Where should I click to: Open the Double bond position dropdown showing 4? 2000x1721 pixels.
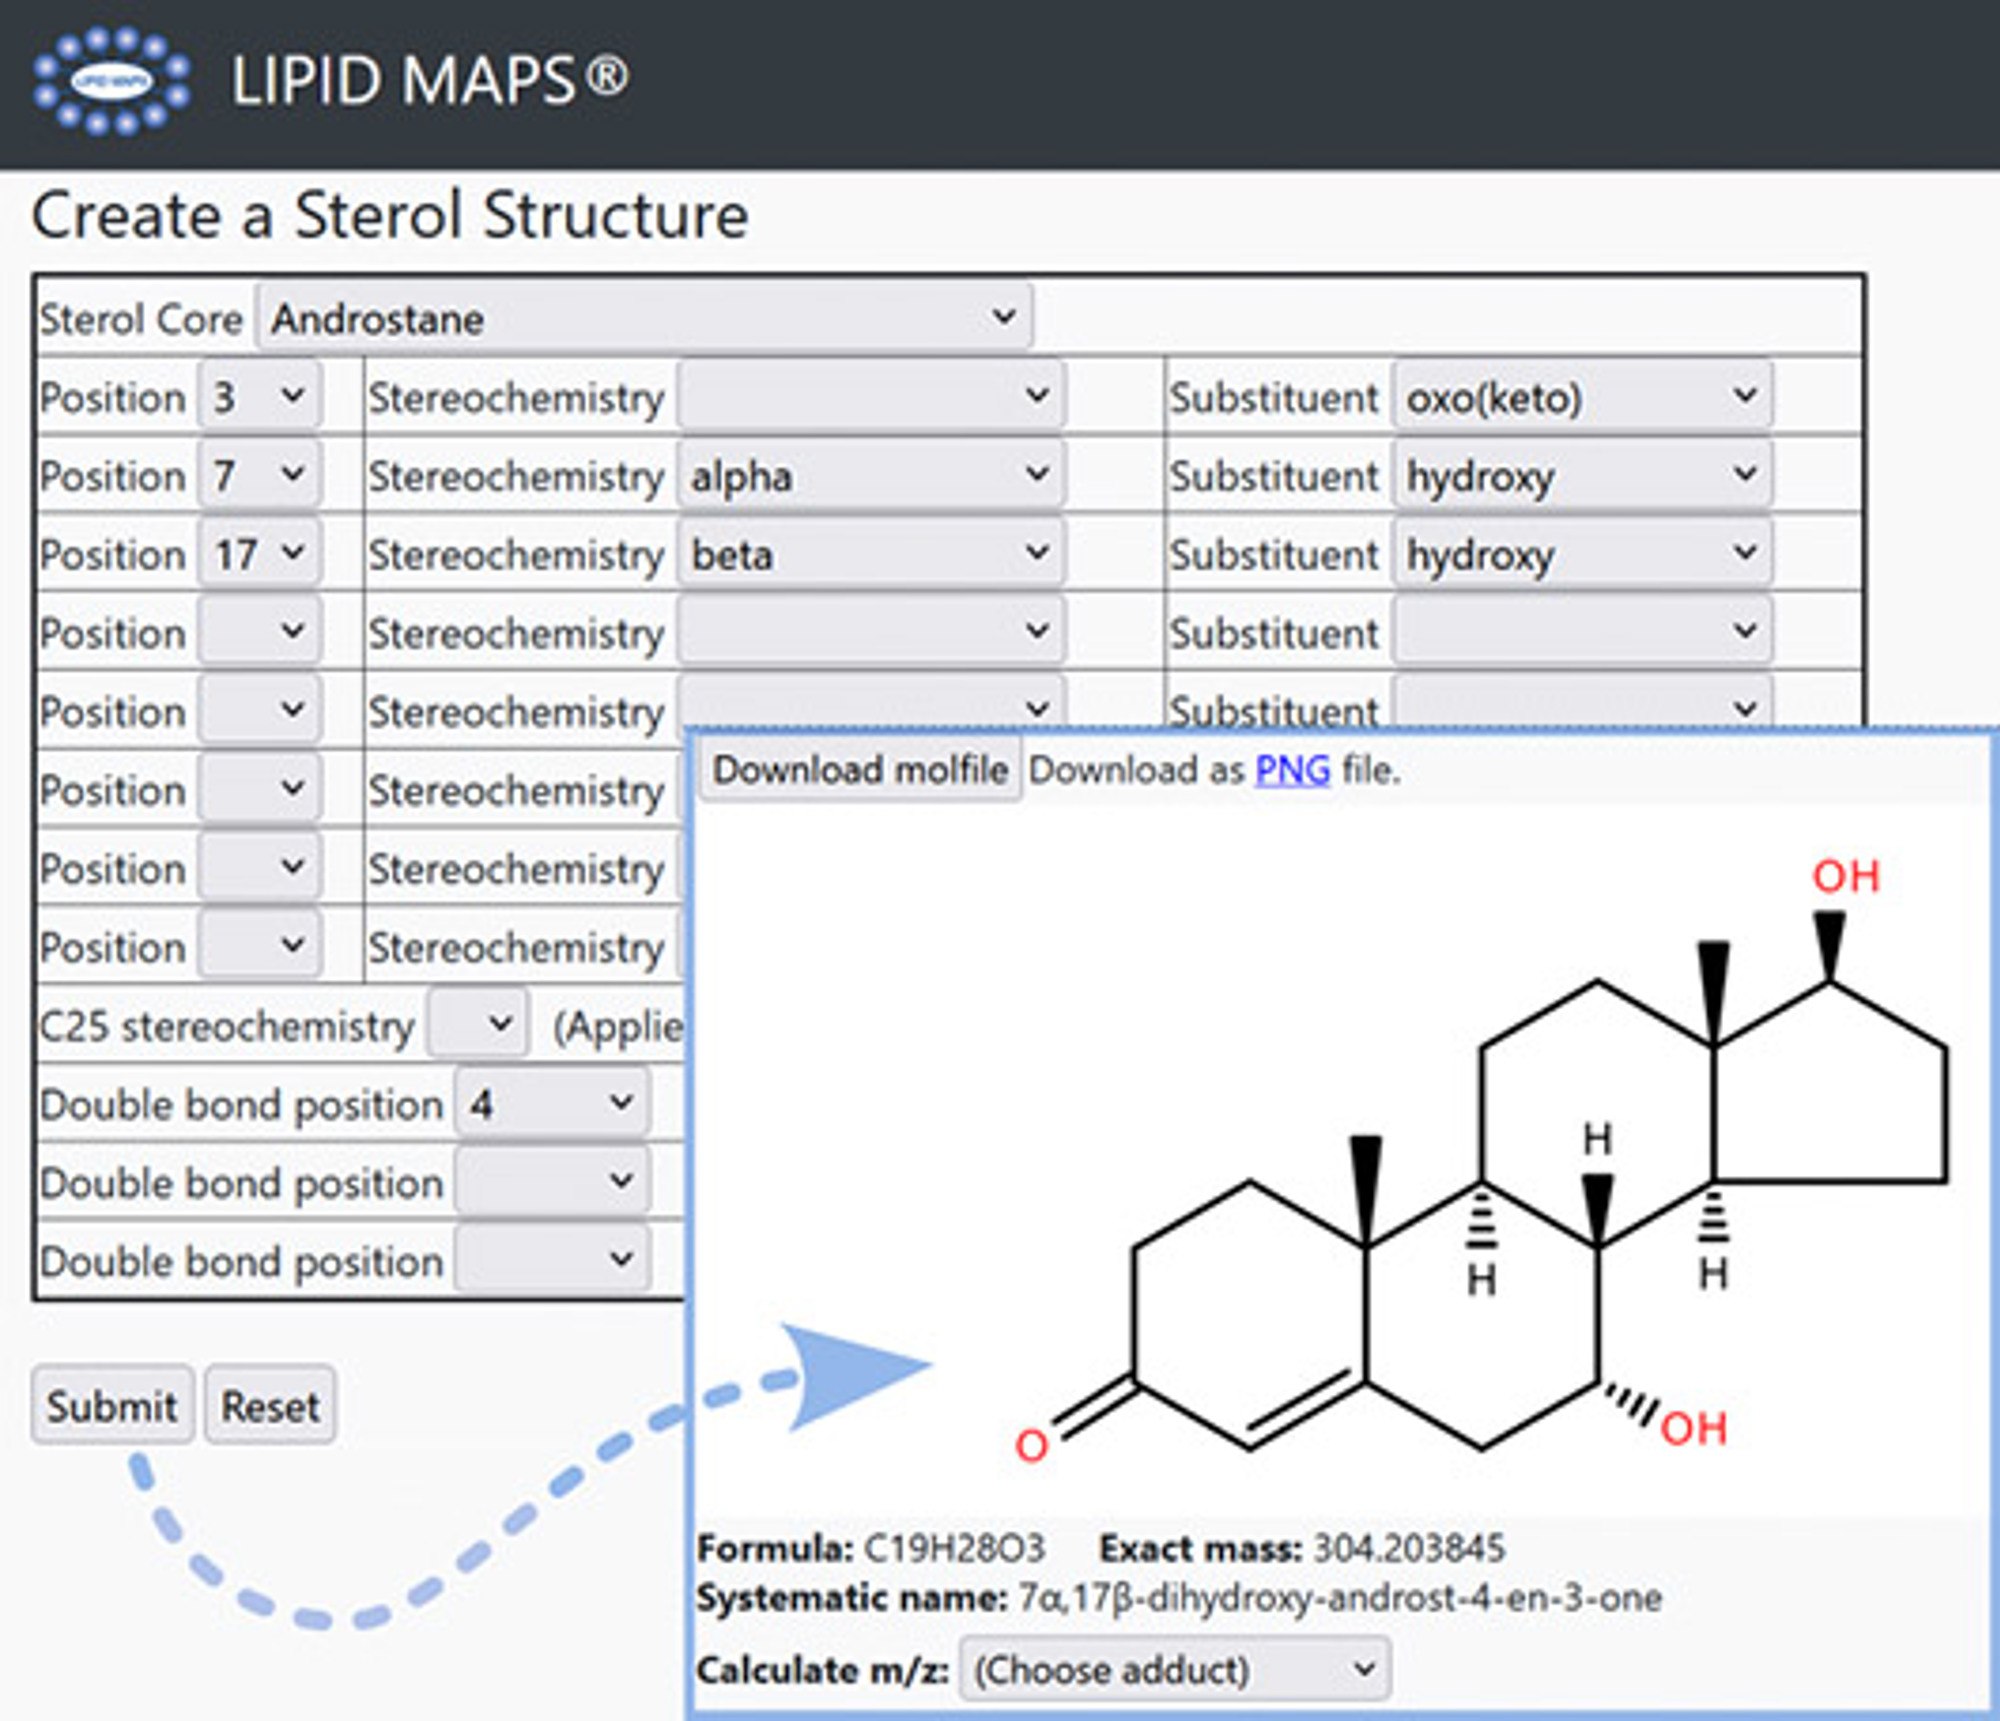[x=550, y=1103]
